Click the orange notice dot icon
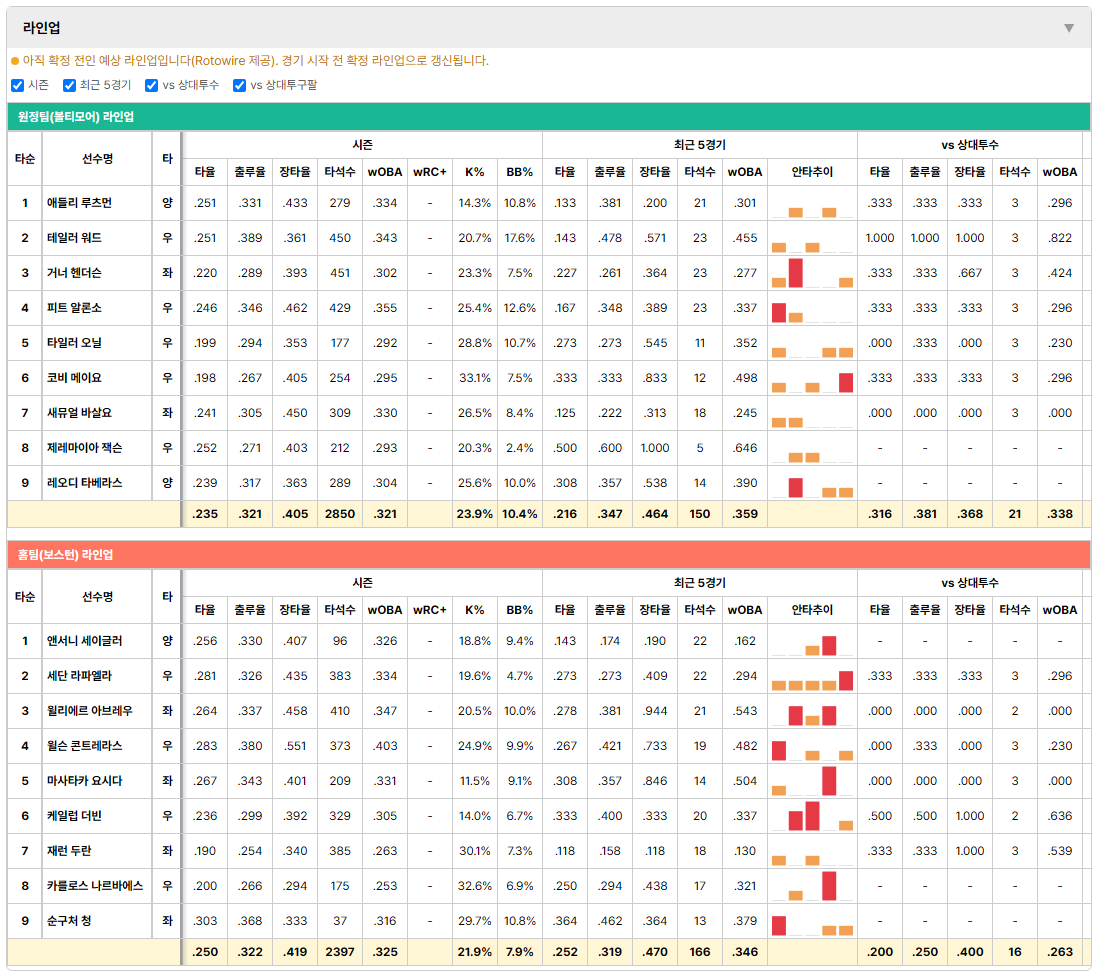1098x977 pixels. [15, 62]
